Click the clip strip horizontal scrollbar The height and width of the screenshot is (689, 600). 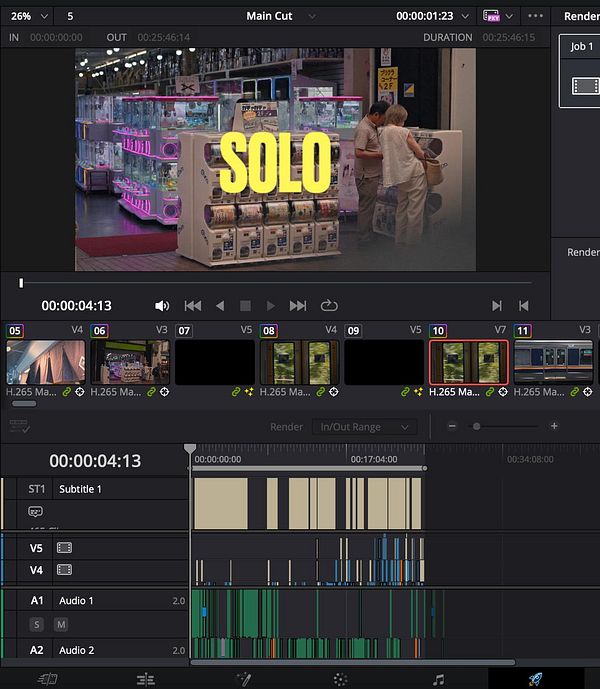(24, 403)
